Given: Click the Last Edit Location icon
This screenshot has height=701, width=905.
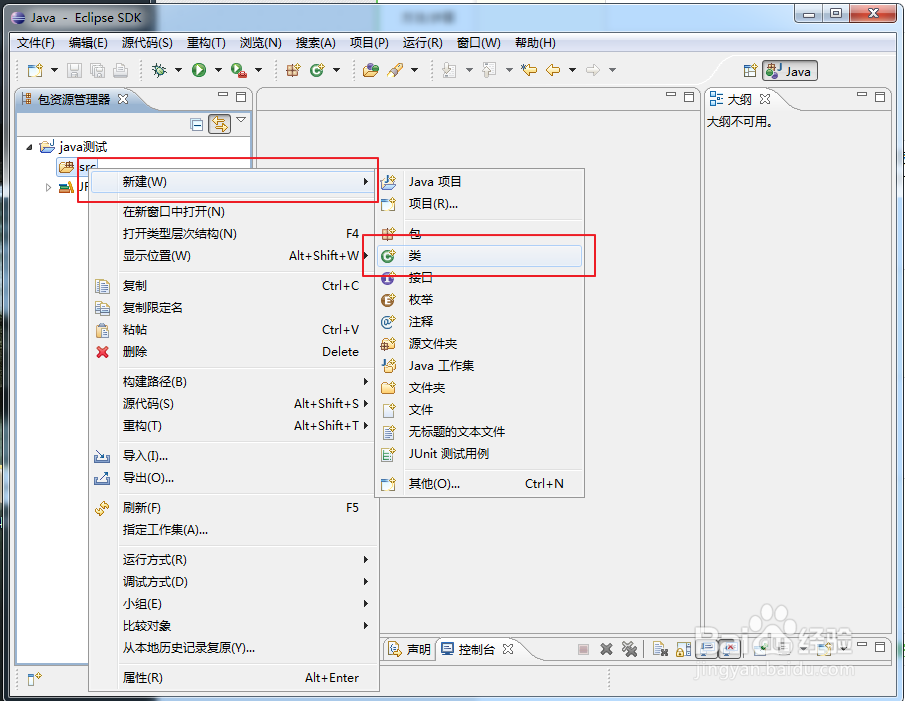Looking at the screenshot, I should tap(529, 70).
